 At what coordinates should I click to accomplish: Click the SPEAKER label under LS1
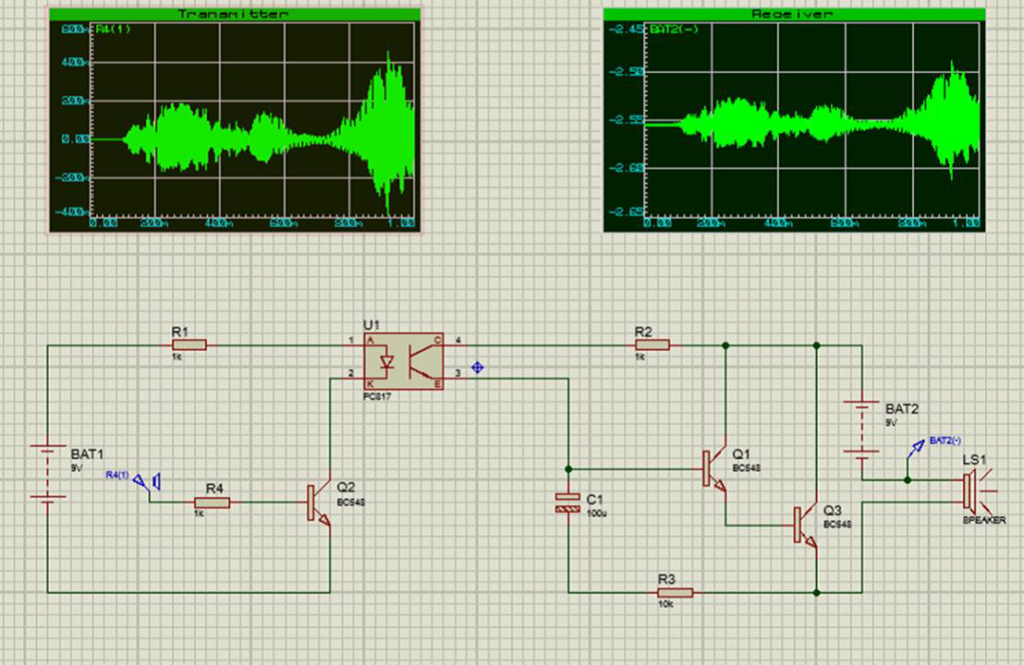point(984,521)
